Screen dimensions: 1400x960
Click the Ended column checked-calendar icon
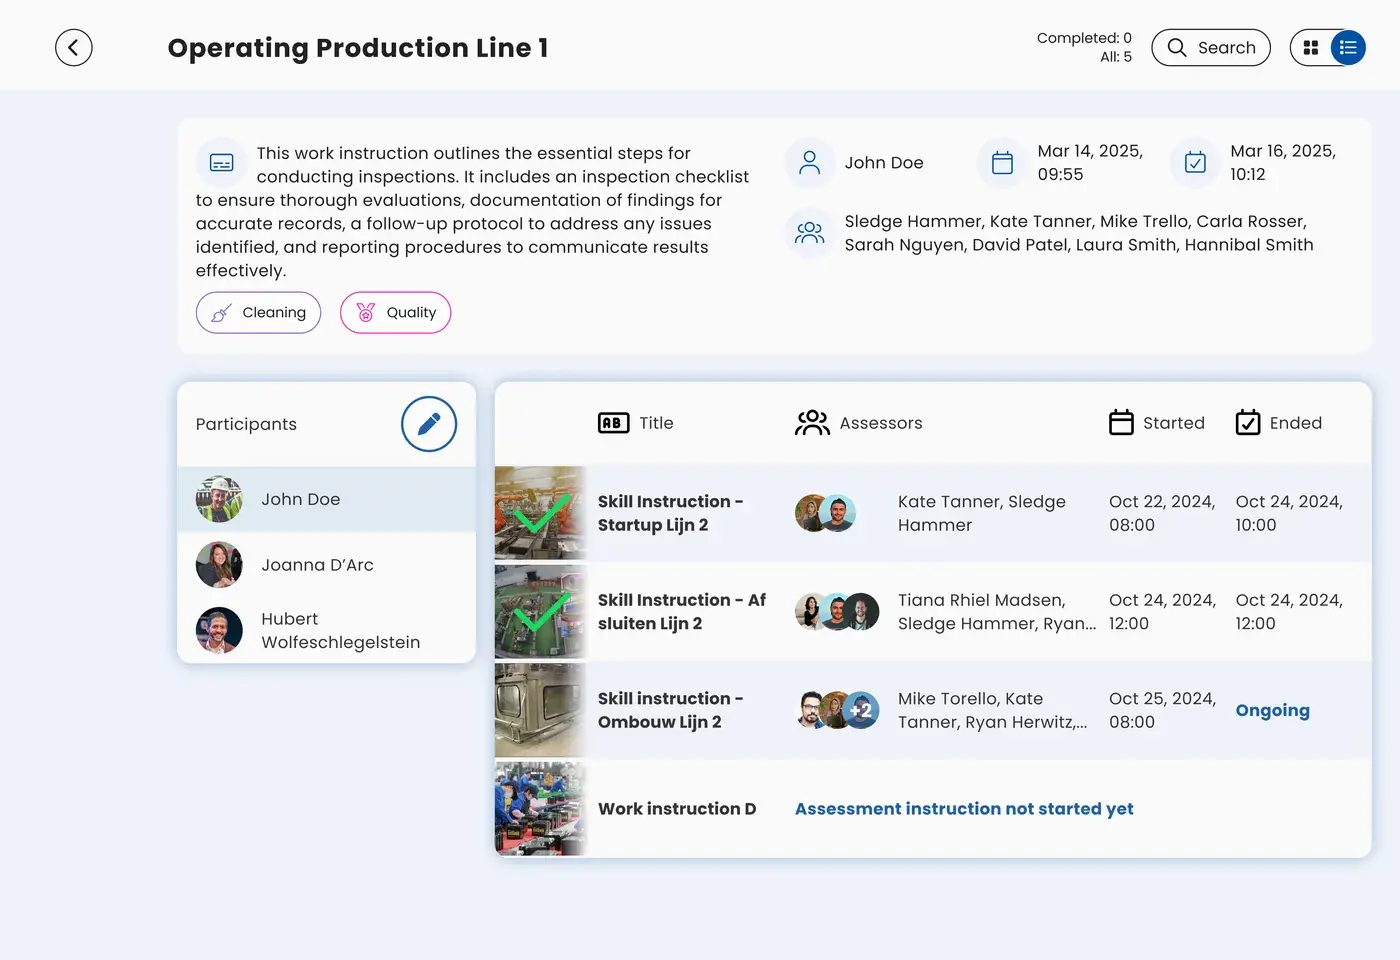point(1248,423)
